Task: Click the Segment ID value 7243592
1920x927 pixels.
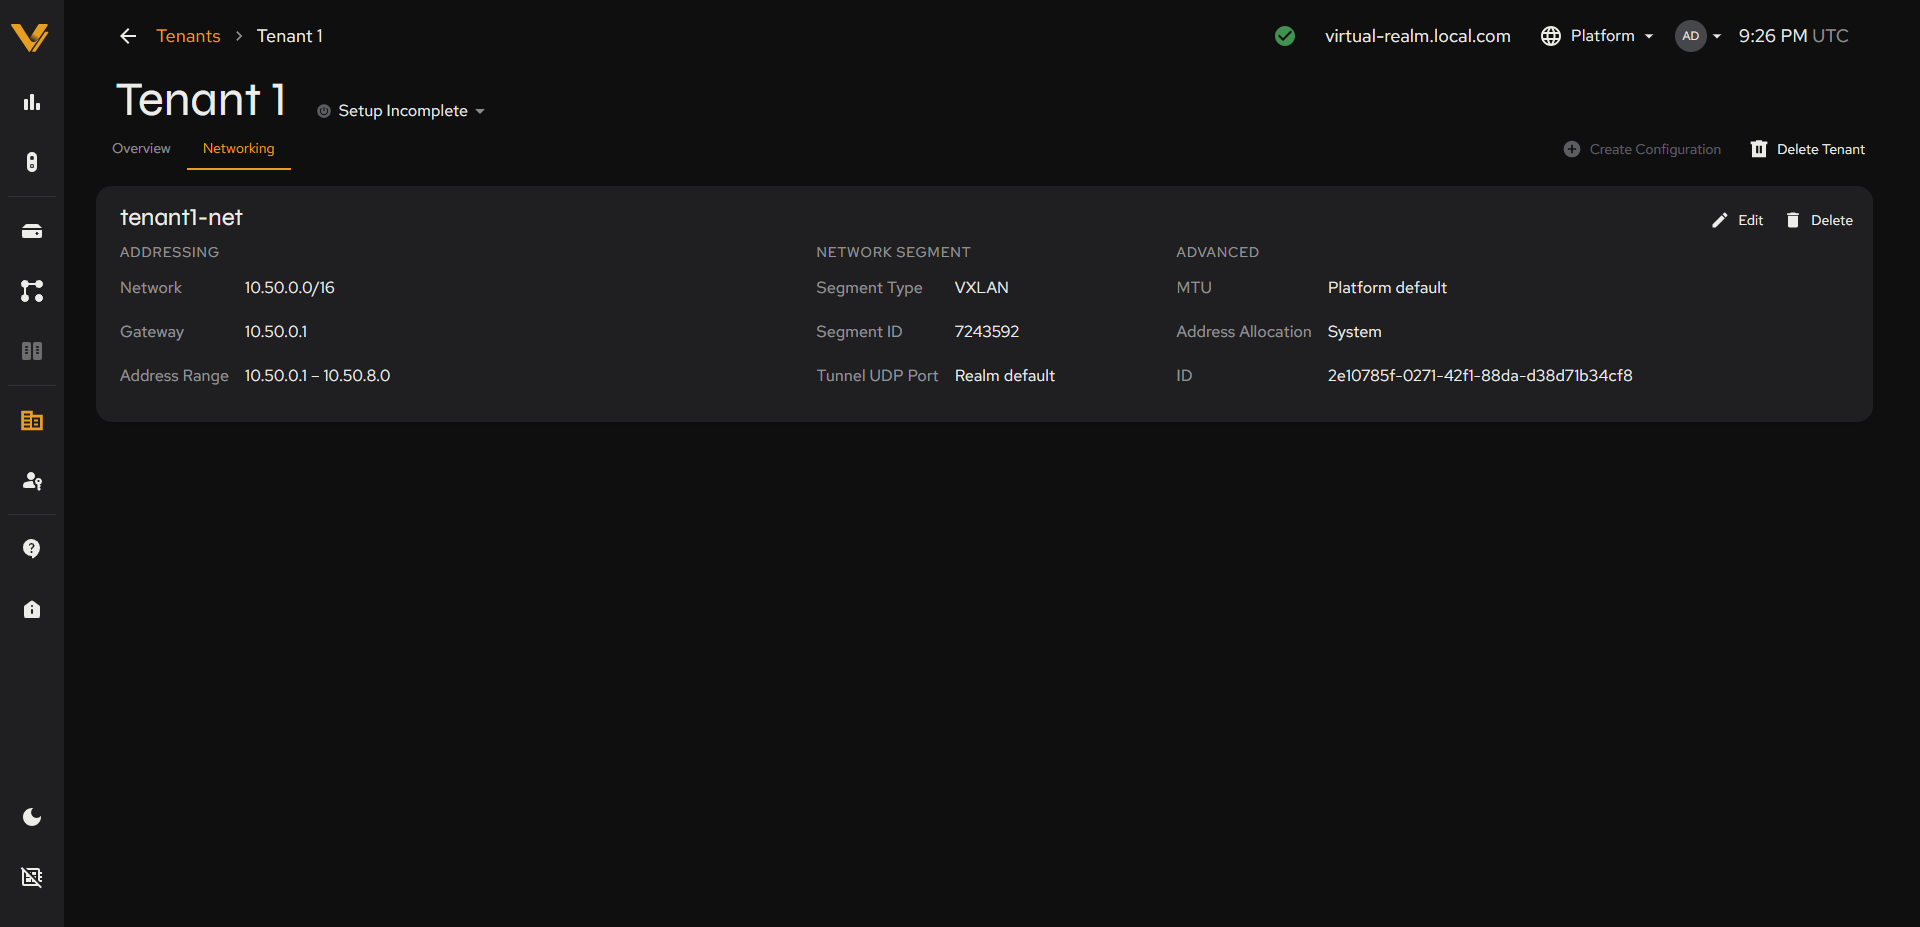Action: (x=987, y=332)
